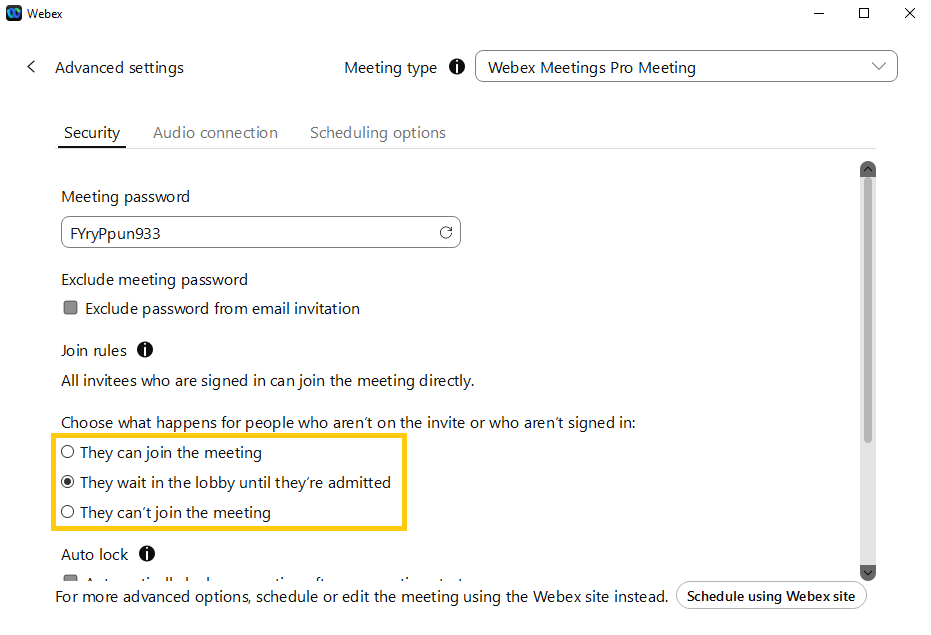Open the Security tab
The height and width of the screenshot is (635, 931).
[x=92, y=133]
